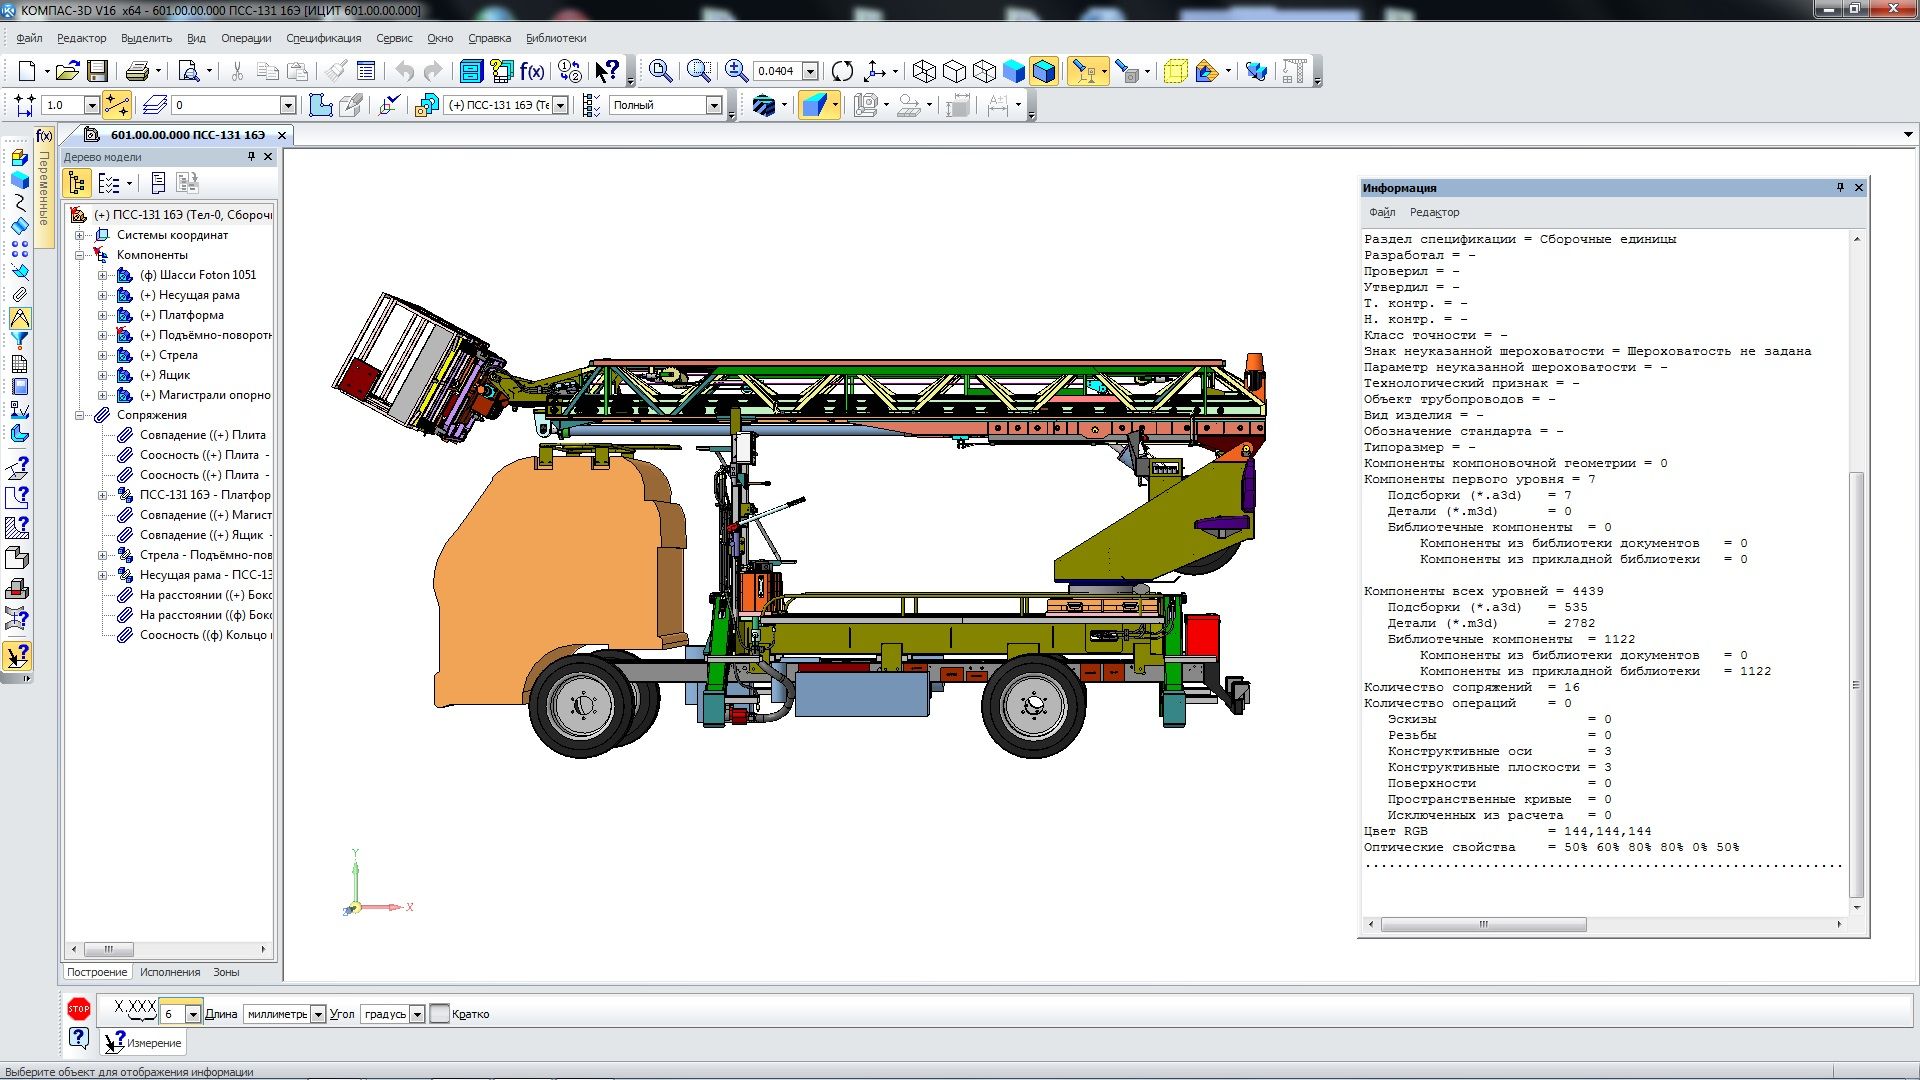The height and width of the screenshot is (1080, 1920).
Task: Switch to the Исполнения tab
Action: point(170,972)
